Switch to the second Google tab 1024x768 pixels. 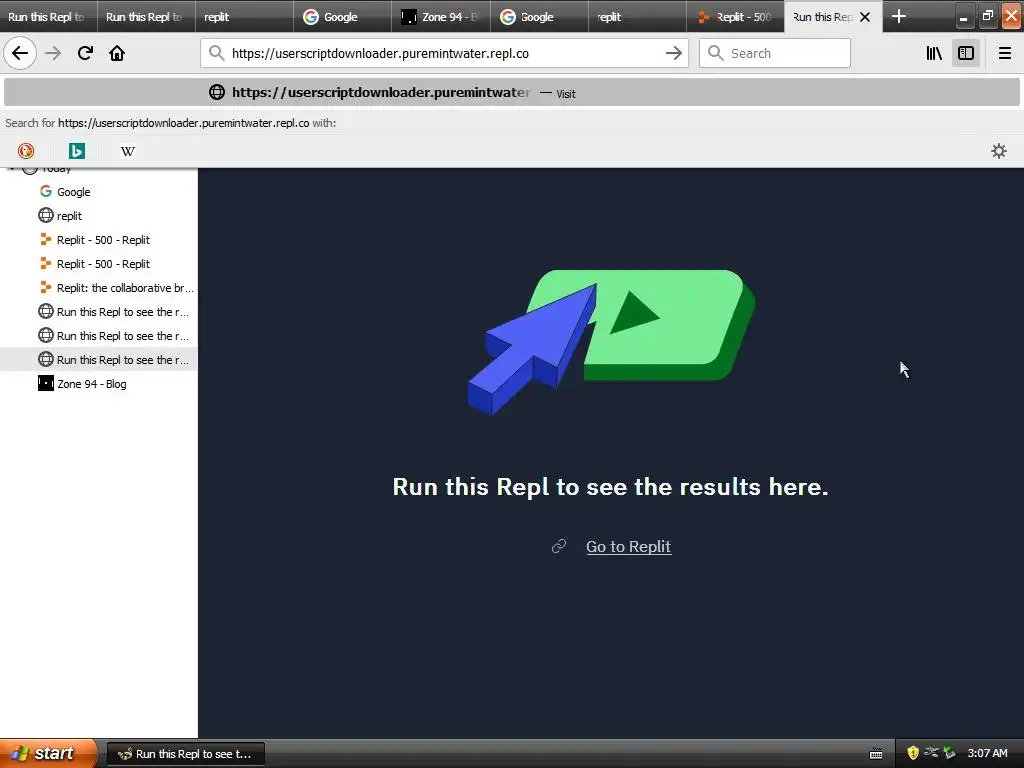pos(539,17)
